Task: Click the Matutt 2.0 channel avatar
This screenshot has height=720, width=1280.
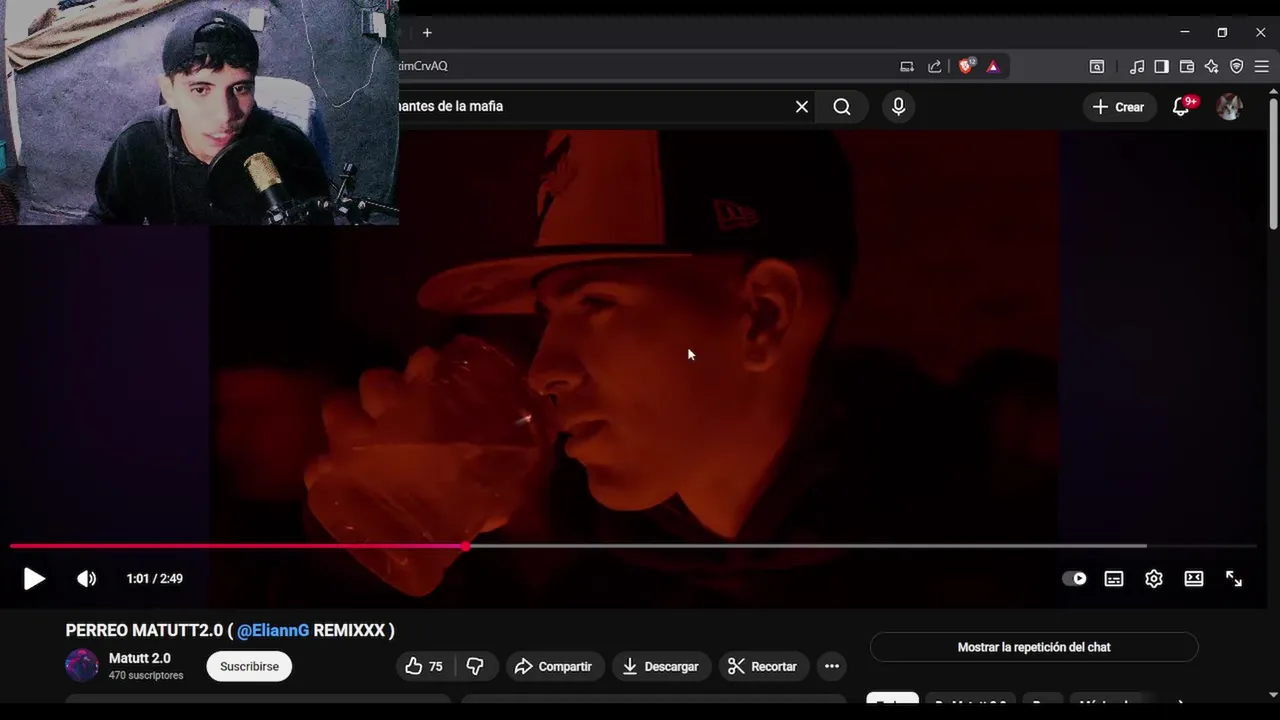Action: pos(82,665)
